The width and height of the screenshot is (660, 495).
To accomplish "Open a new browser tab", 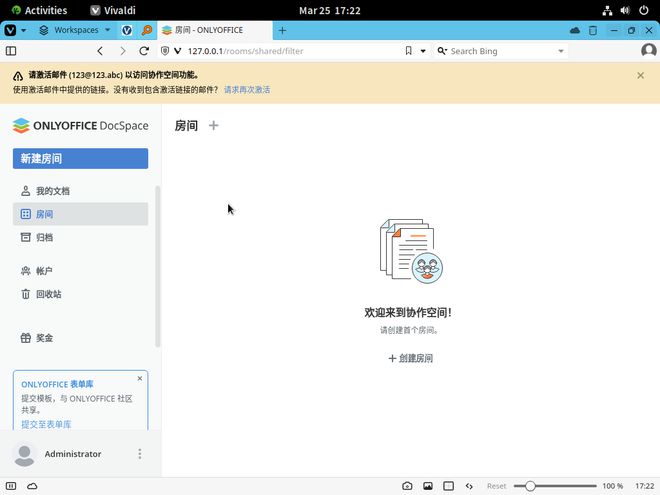I will tap(282, 30).
